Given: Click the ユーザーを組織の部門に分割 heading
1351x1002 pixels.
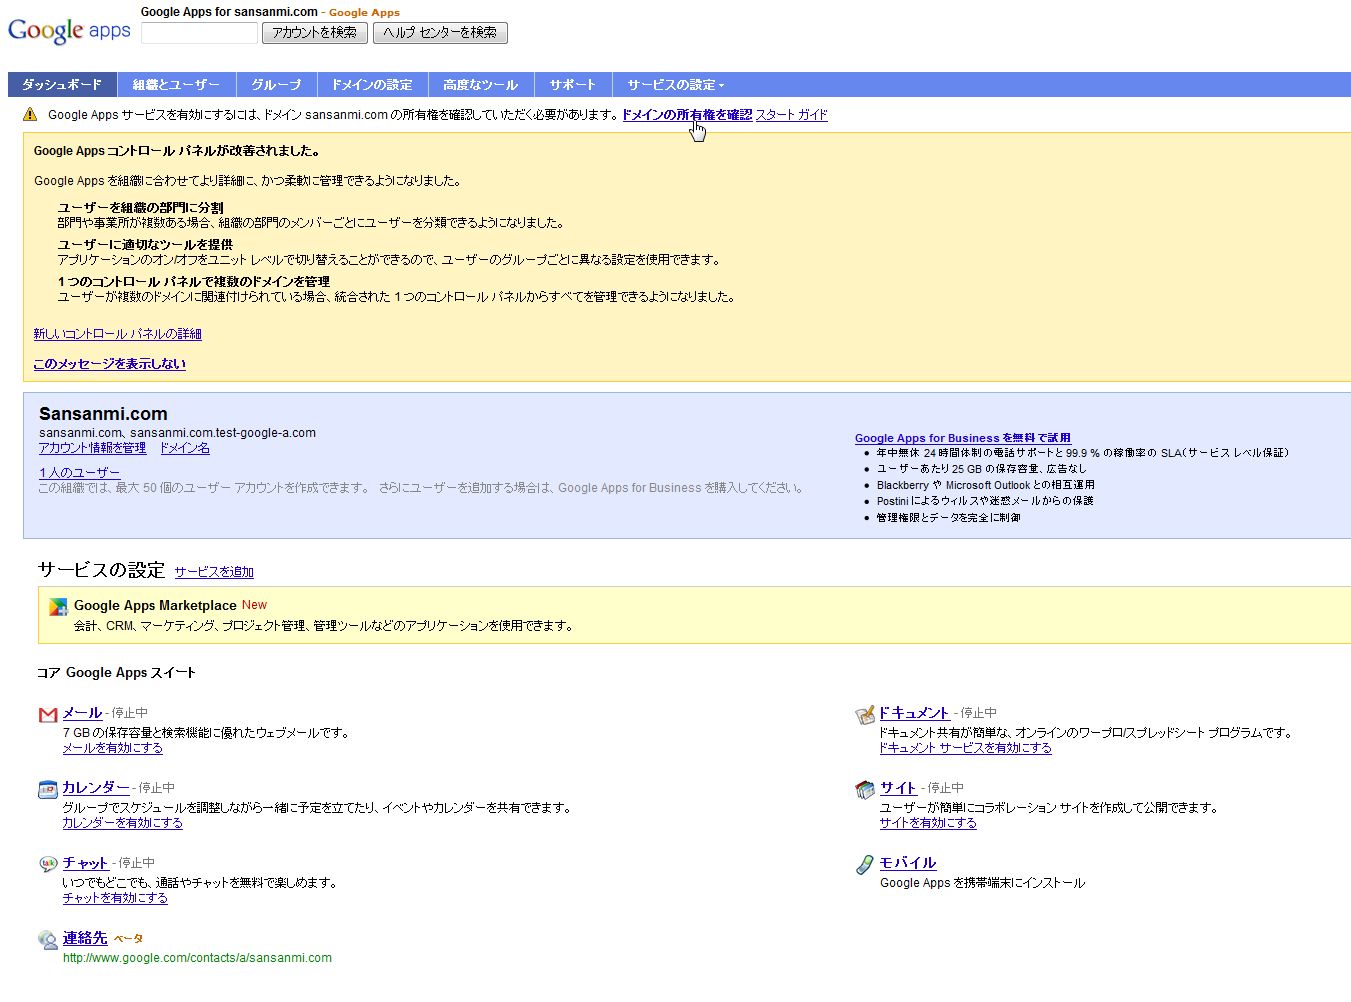Looking at the screenshot, I should [x=141, y=208].
